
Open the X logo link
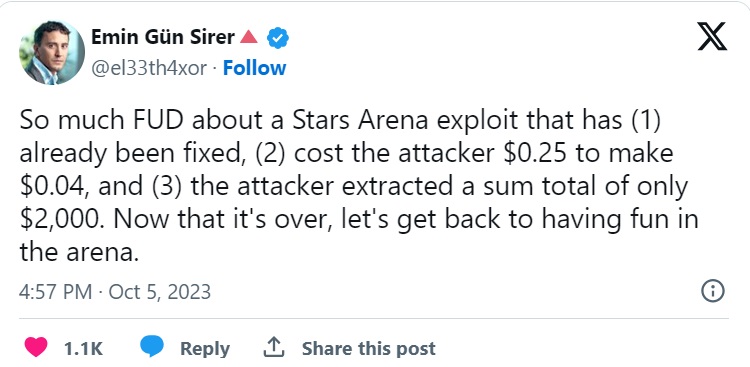(712, 36)
